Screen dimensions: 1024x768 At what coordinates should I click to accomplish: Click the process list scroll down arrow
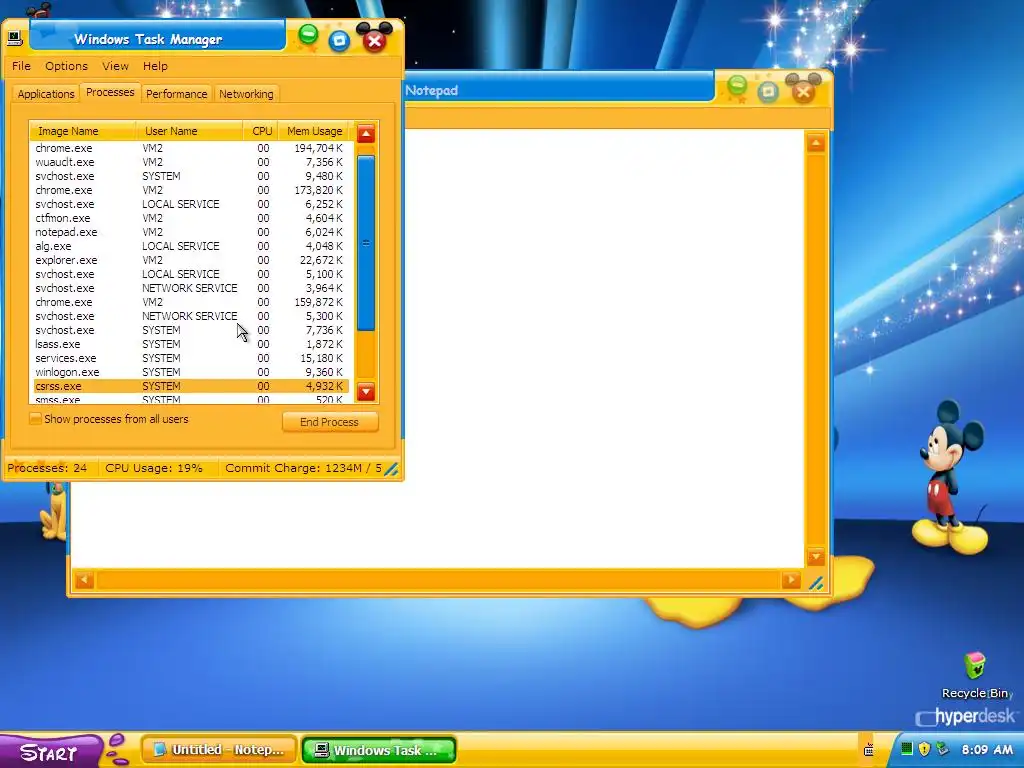(366, 392)
